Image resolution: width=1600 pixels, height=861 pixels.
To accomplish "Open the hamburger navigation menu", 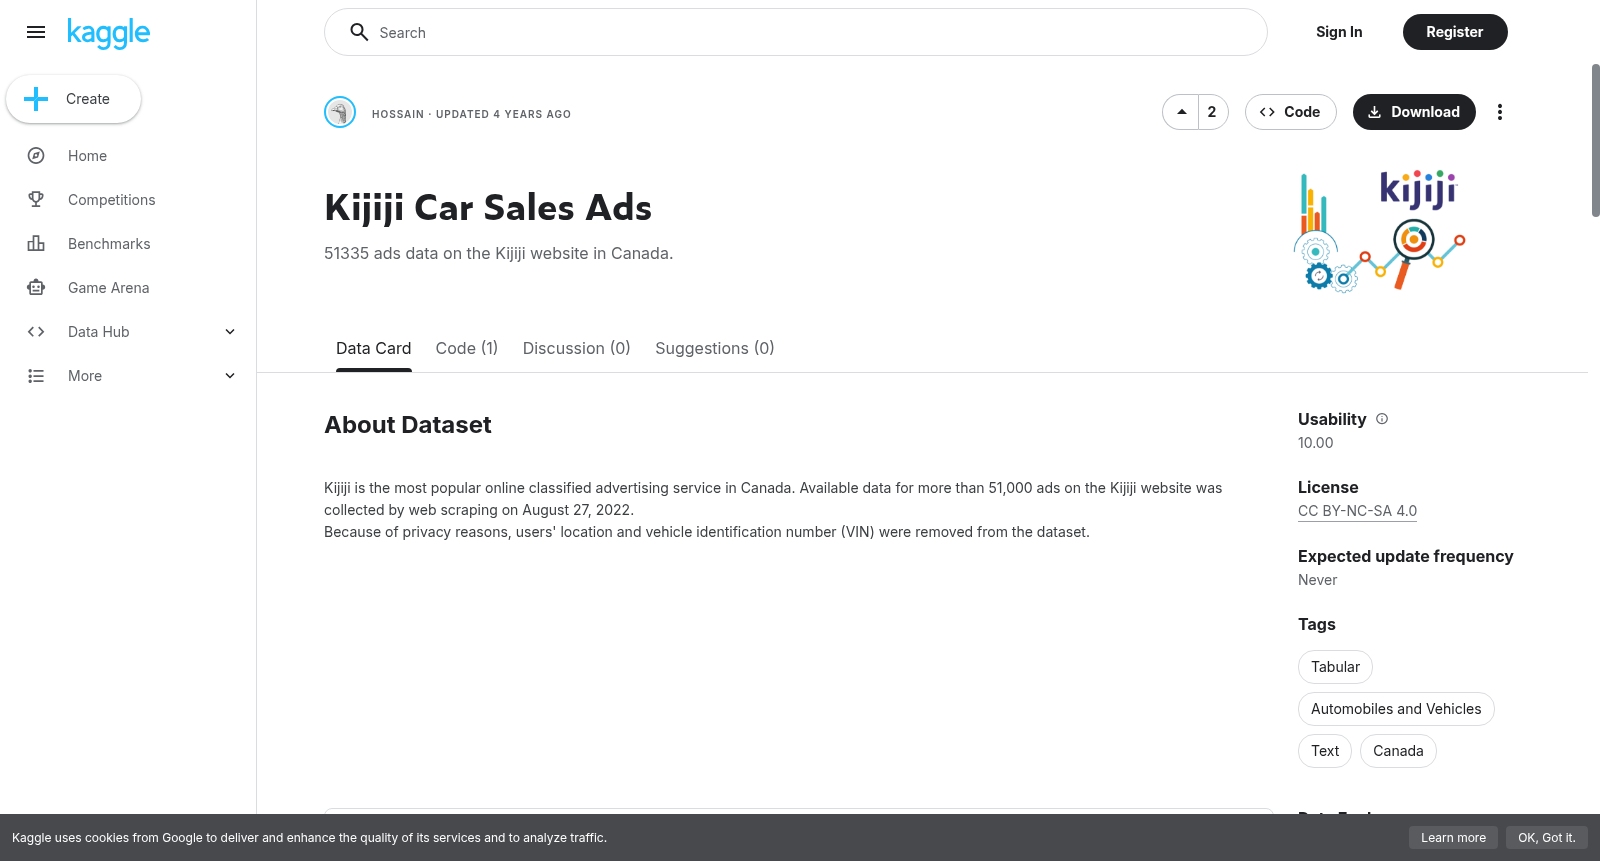I will pos(36,32).
